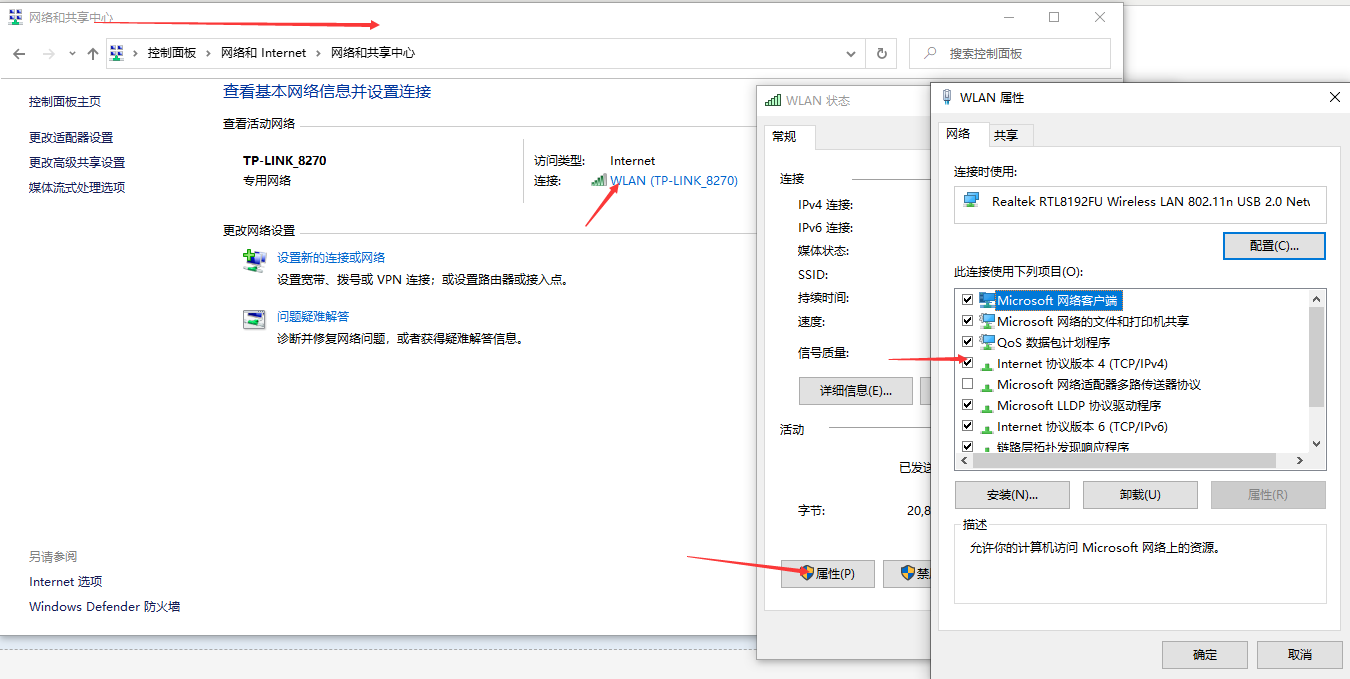Open the address bar history dropdown
This screenshot has height=679, width=1350.
851,53
